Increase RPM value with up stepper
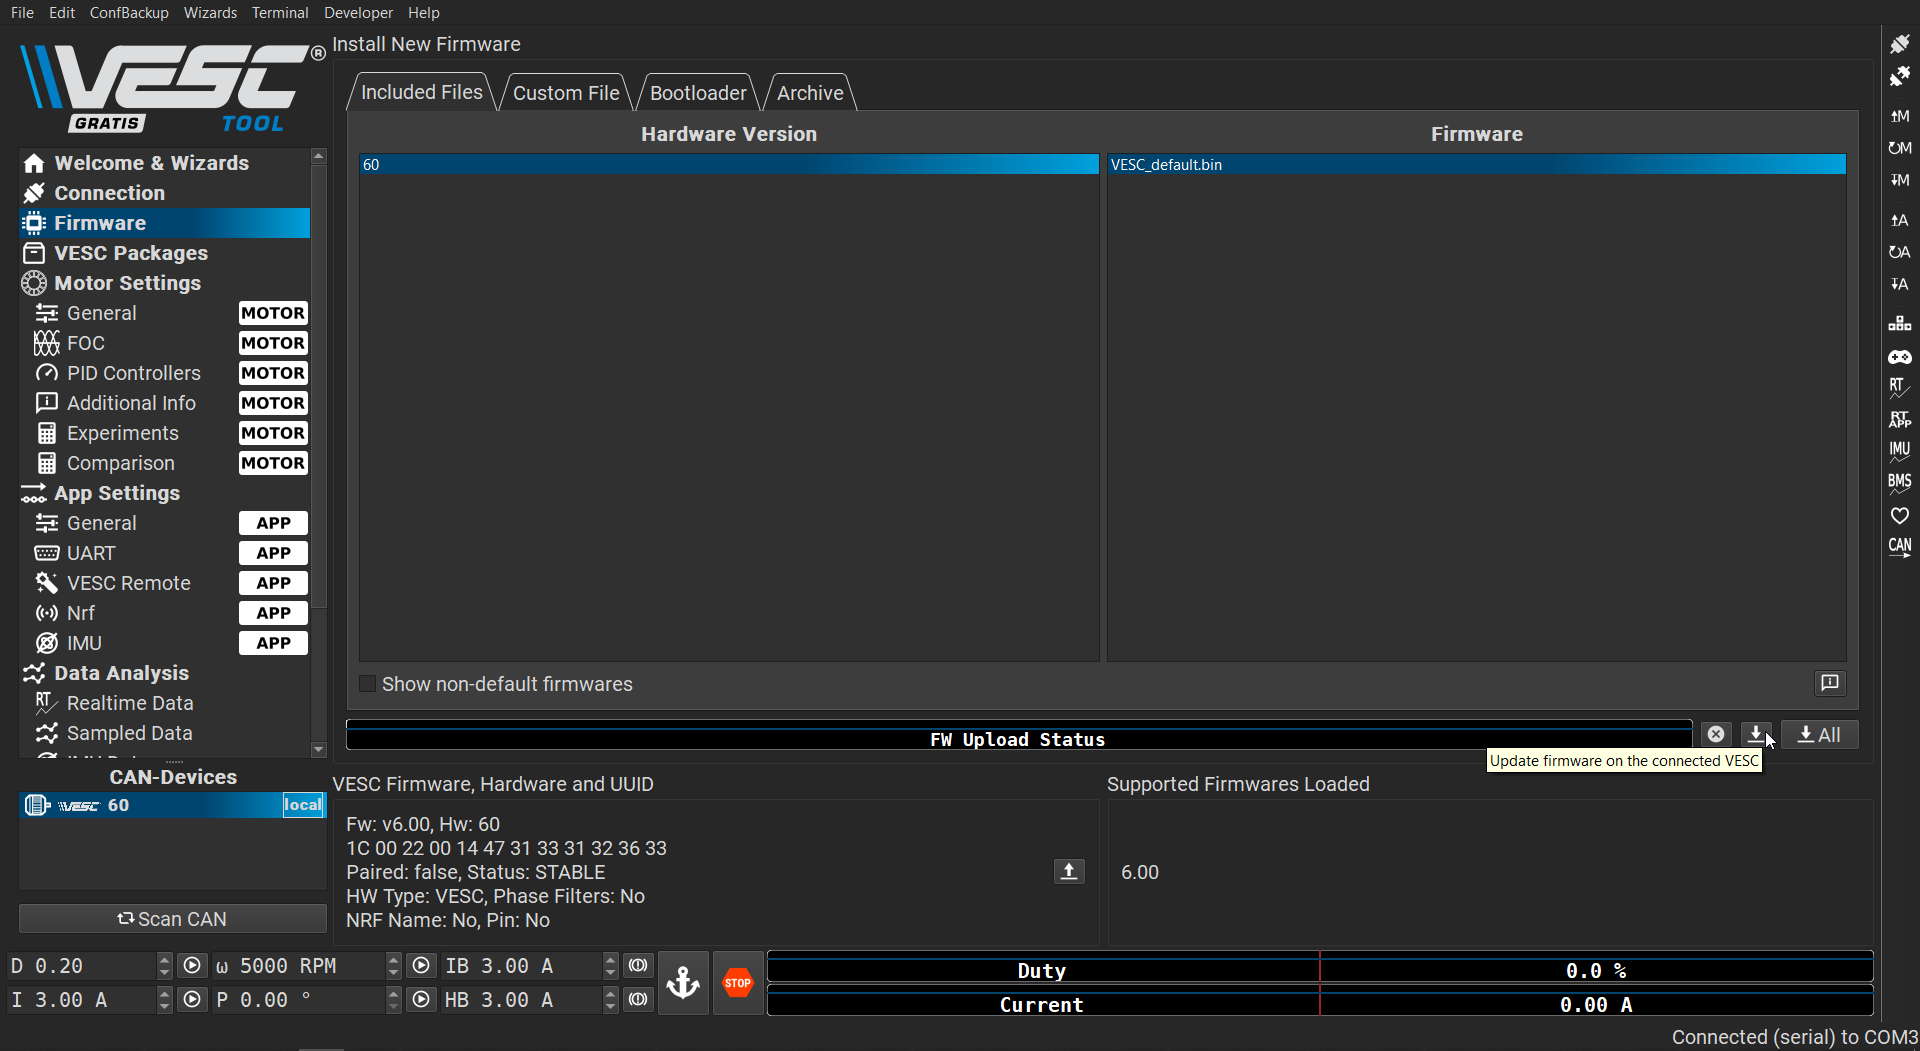The width and height of the screenshot is (1920, 1051). 394,960
